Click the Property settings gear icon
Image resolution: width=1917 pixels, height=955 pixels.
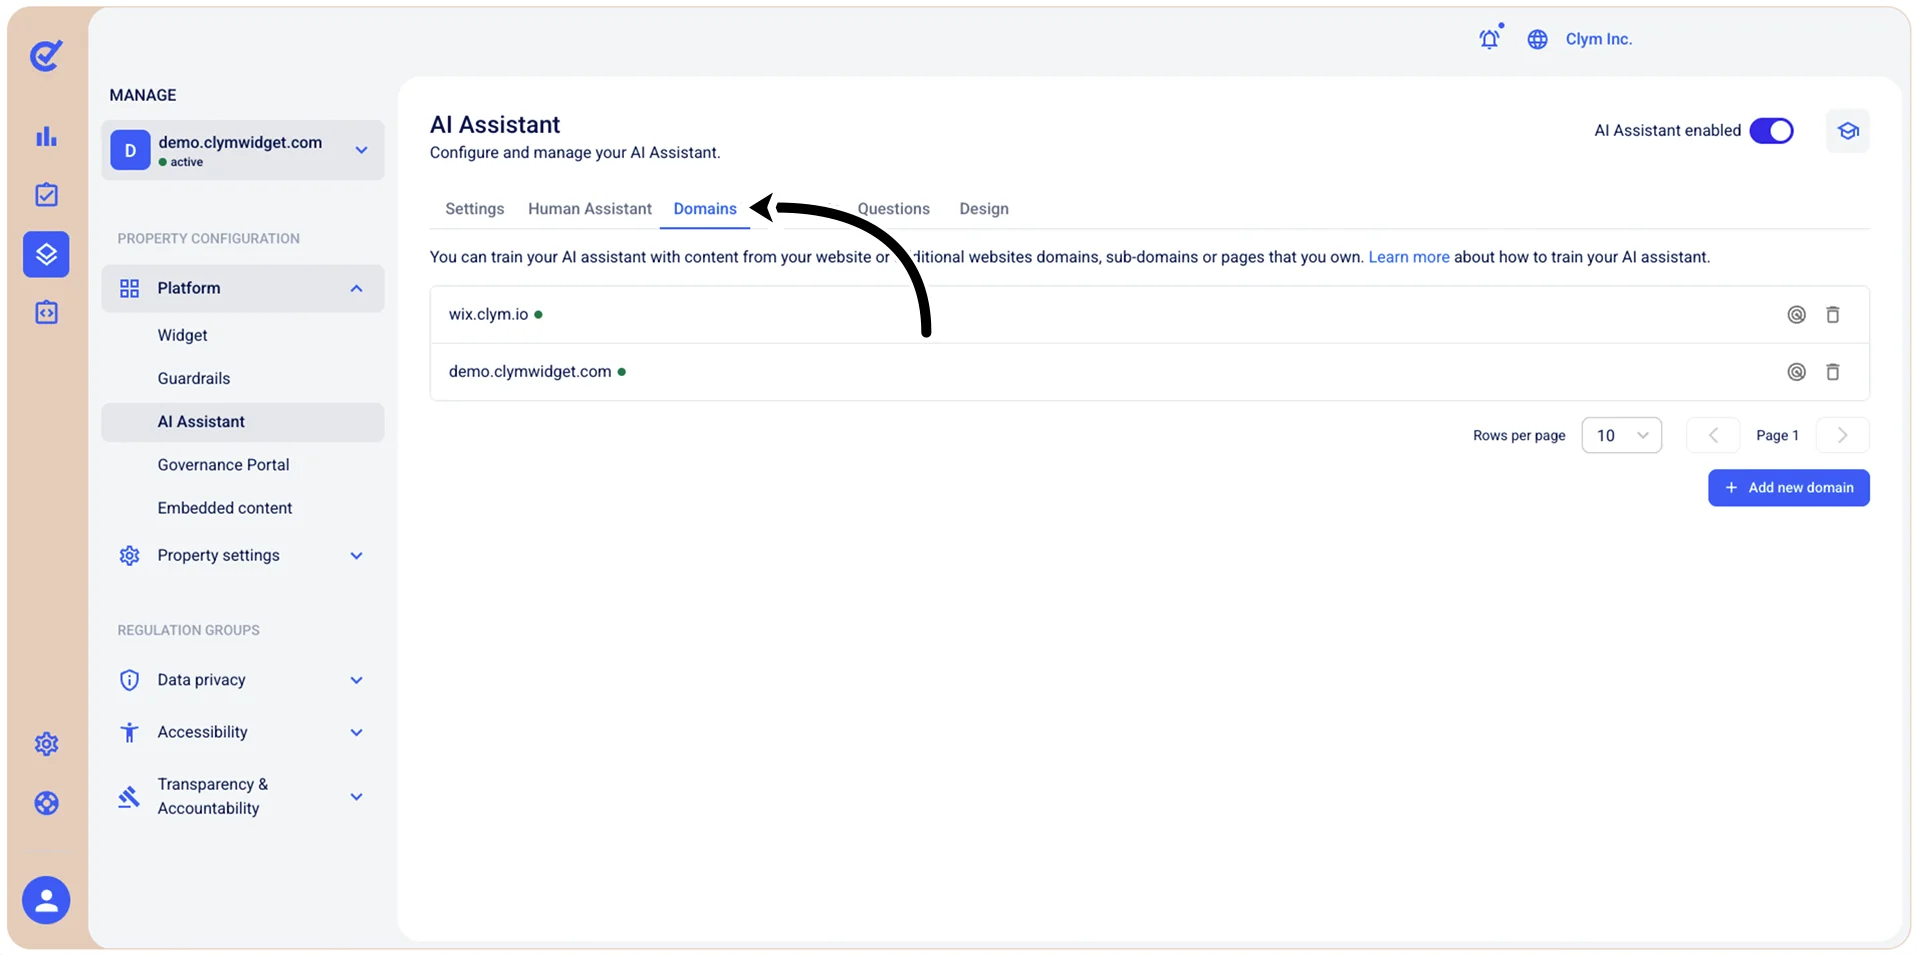pyautogui.click(x=129, y=556)
